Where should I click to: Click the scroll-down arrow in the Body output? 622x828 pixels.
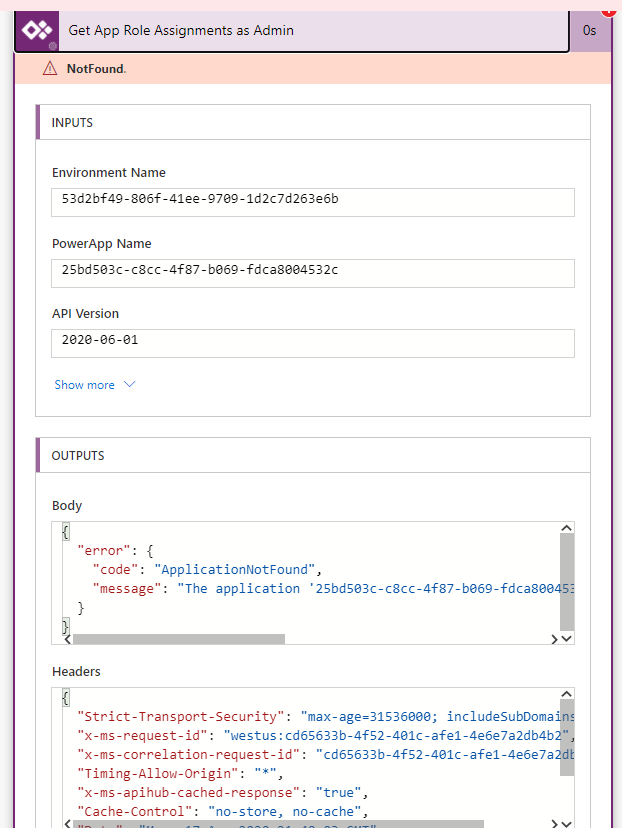pos(566,637)
